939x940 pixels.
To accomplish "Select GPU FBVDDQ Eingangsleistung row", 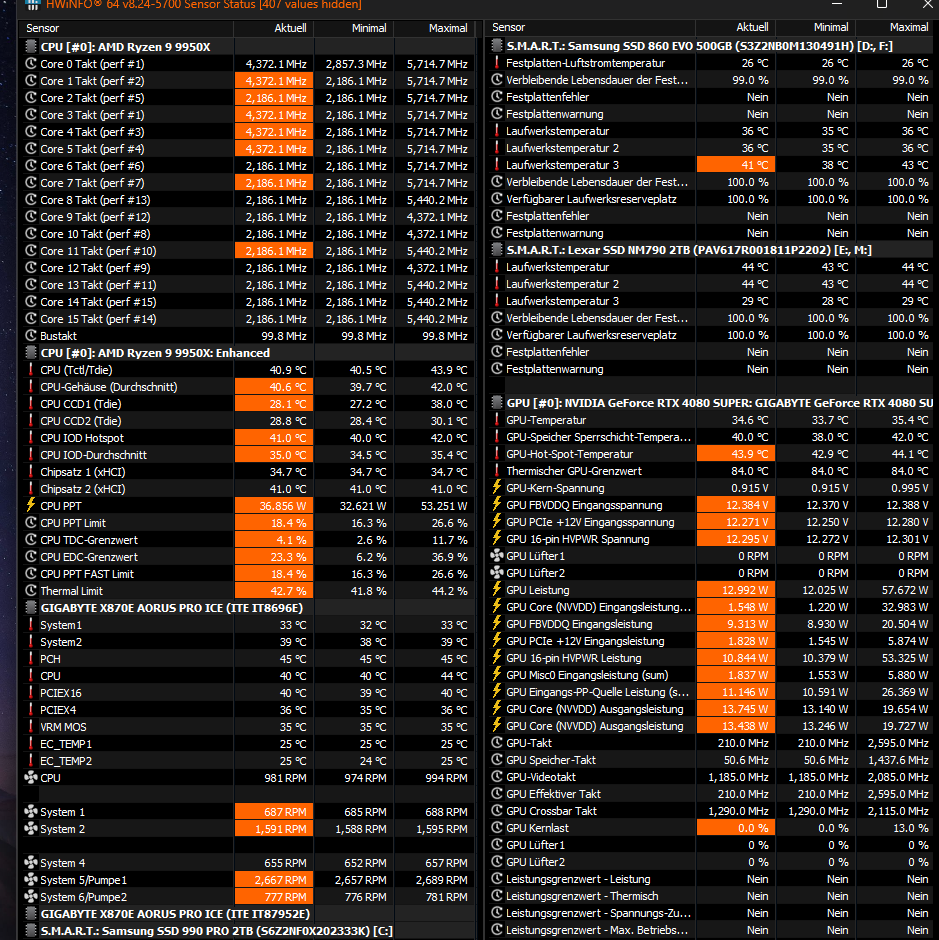I will click(x=710, y=624).
